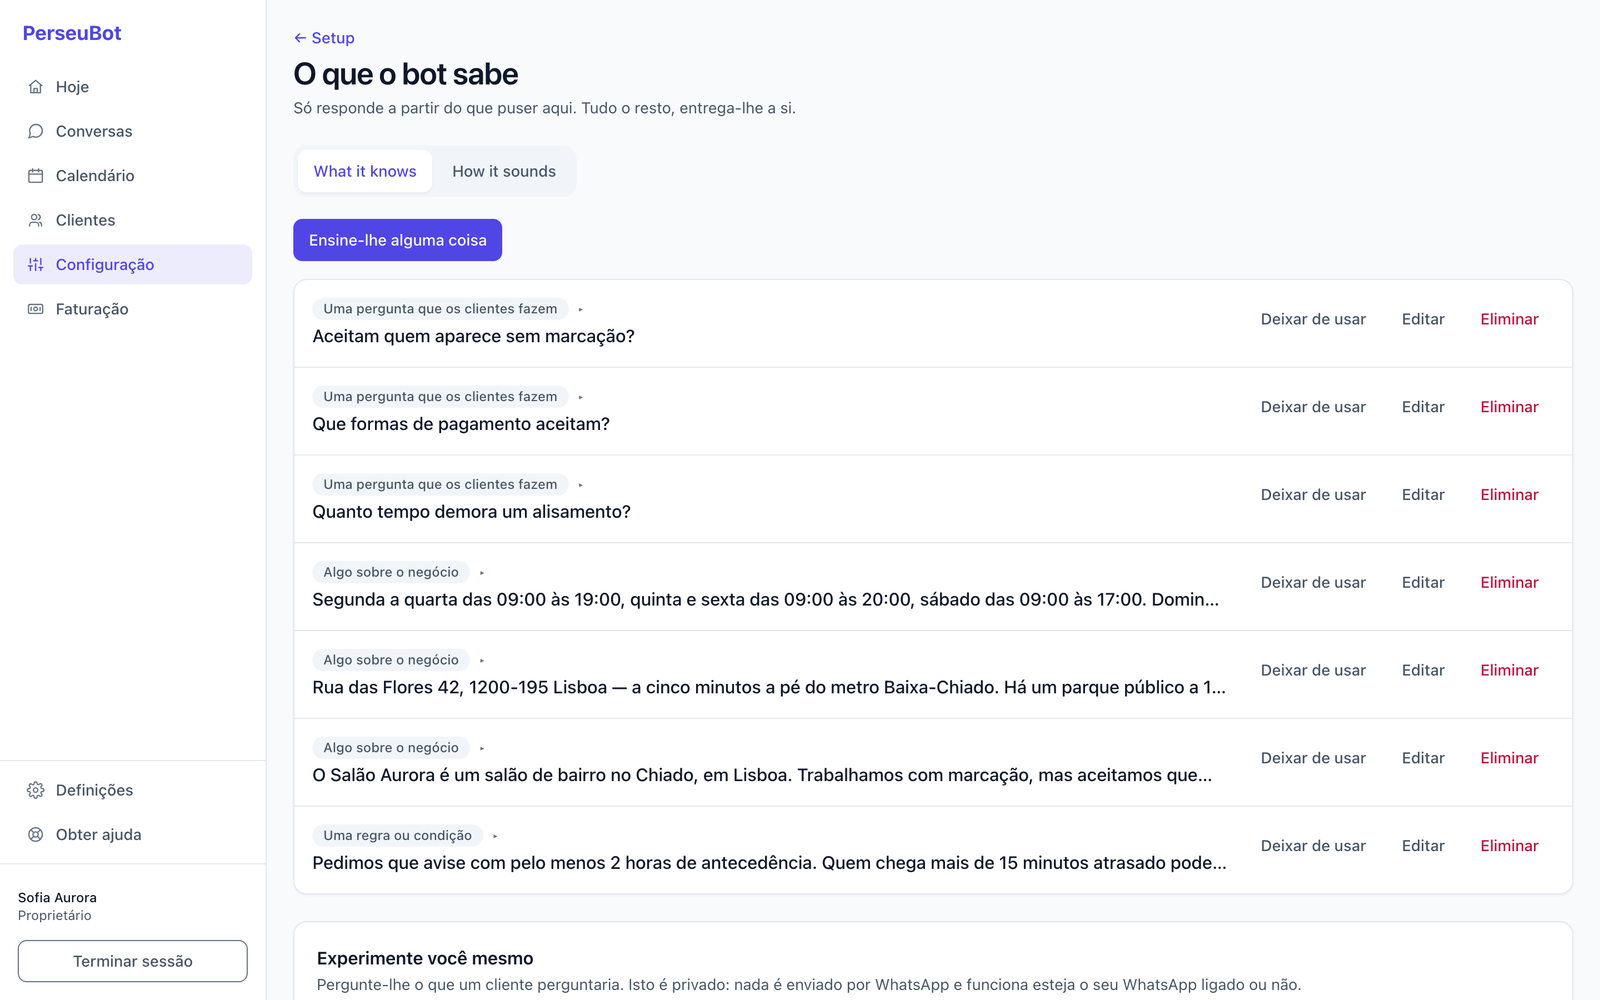Click the text 'Quanto tempo demora um alisamento?'
The width and height of the screenshot is (1600, 1000).
click(471, 512)
